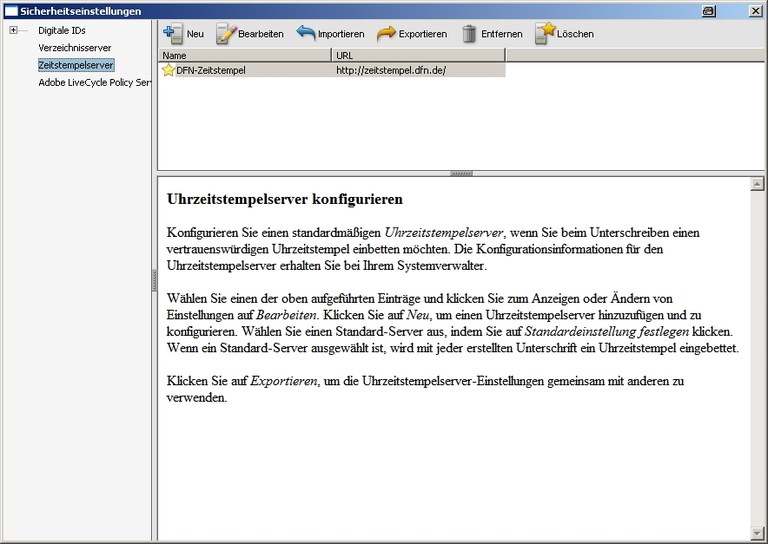Screen dimensions: 768x544
Task: Open Adobe LiveCycle Policy Server entry
Action: (94, 82)
